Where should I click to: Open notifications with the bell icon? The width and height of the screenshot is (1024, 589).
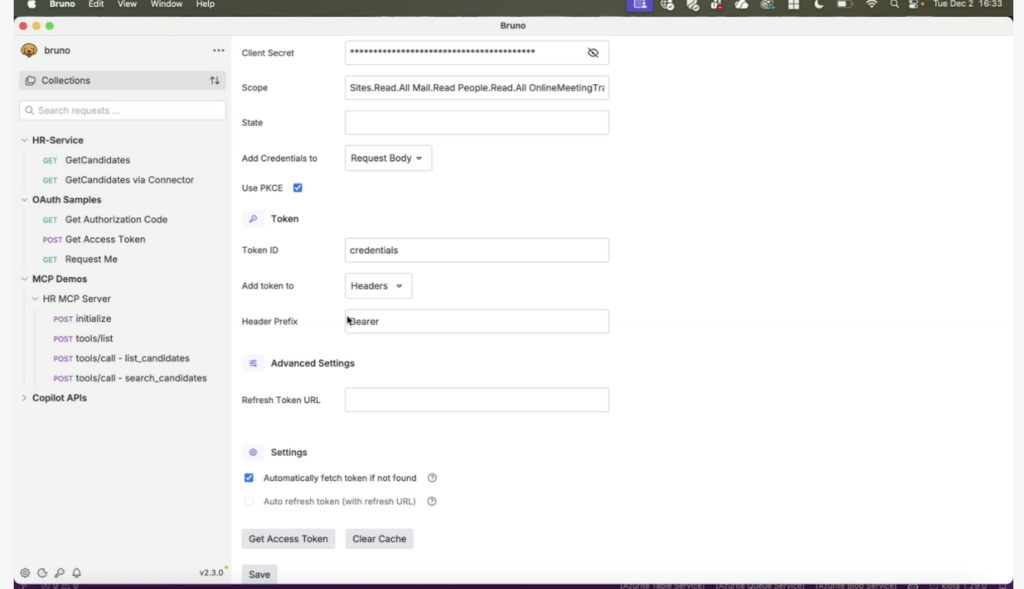point(77,573)
